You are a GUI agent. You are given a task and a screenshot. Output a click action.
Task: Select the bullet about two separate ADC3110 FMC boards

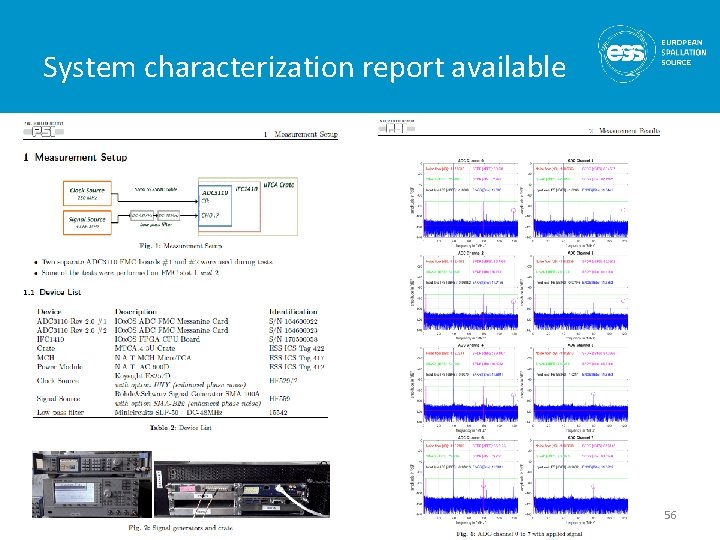coord(157,262)
